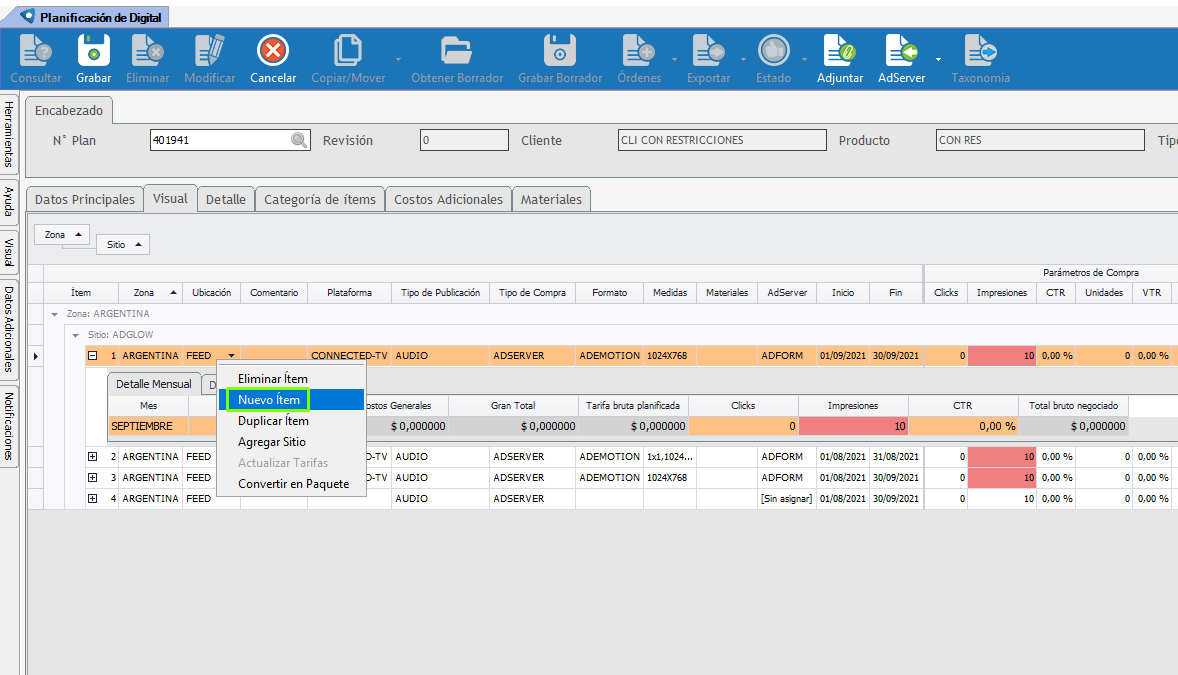Viewport: 1178px width, 675px height.
Task: Click the Obtener Borrador folder icon
Action: pyautogui.click(x=456, y=51)
